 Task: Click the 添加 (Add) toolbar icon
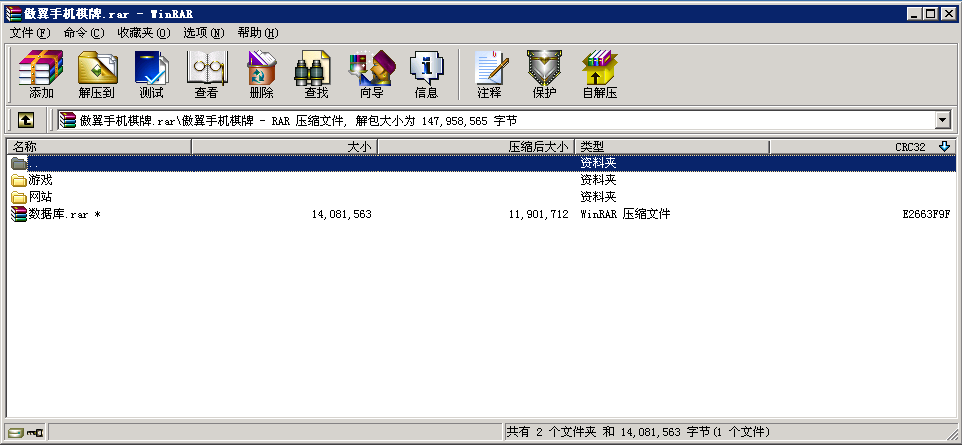click(41, 75)
